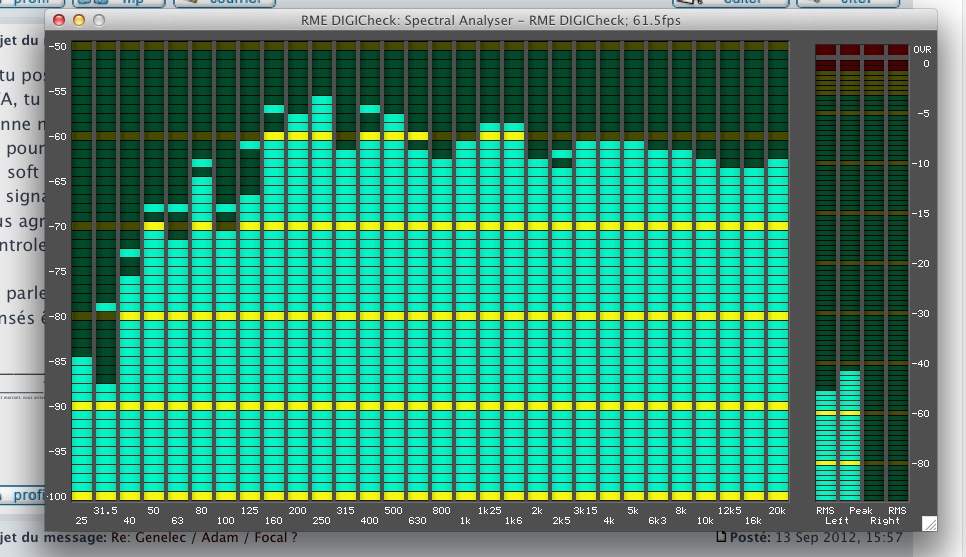Screen dimensions: 966x557
Task: Click the 250 Hz band with highest peak
Action: (322, 300)
